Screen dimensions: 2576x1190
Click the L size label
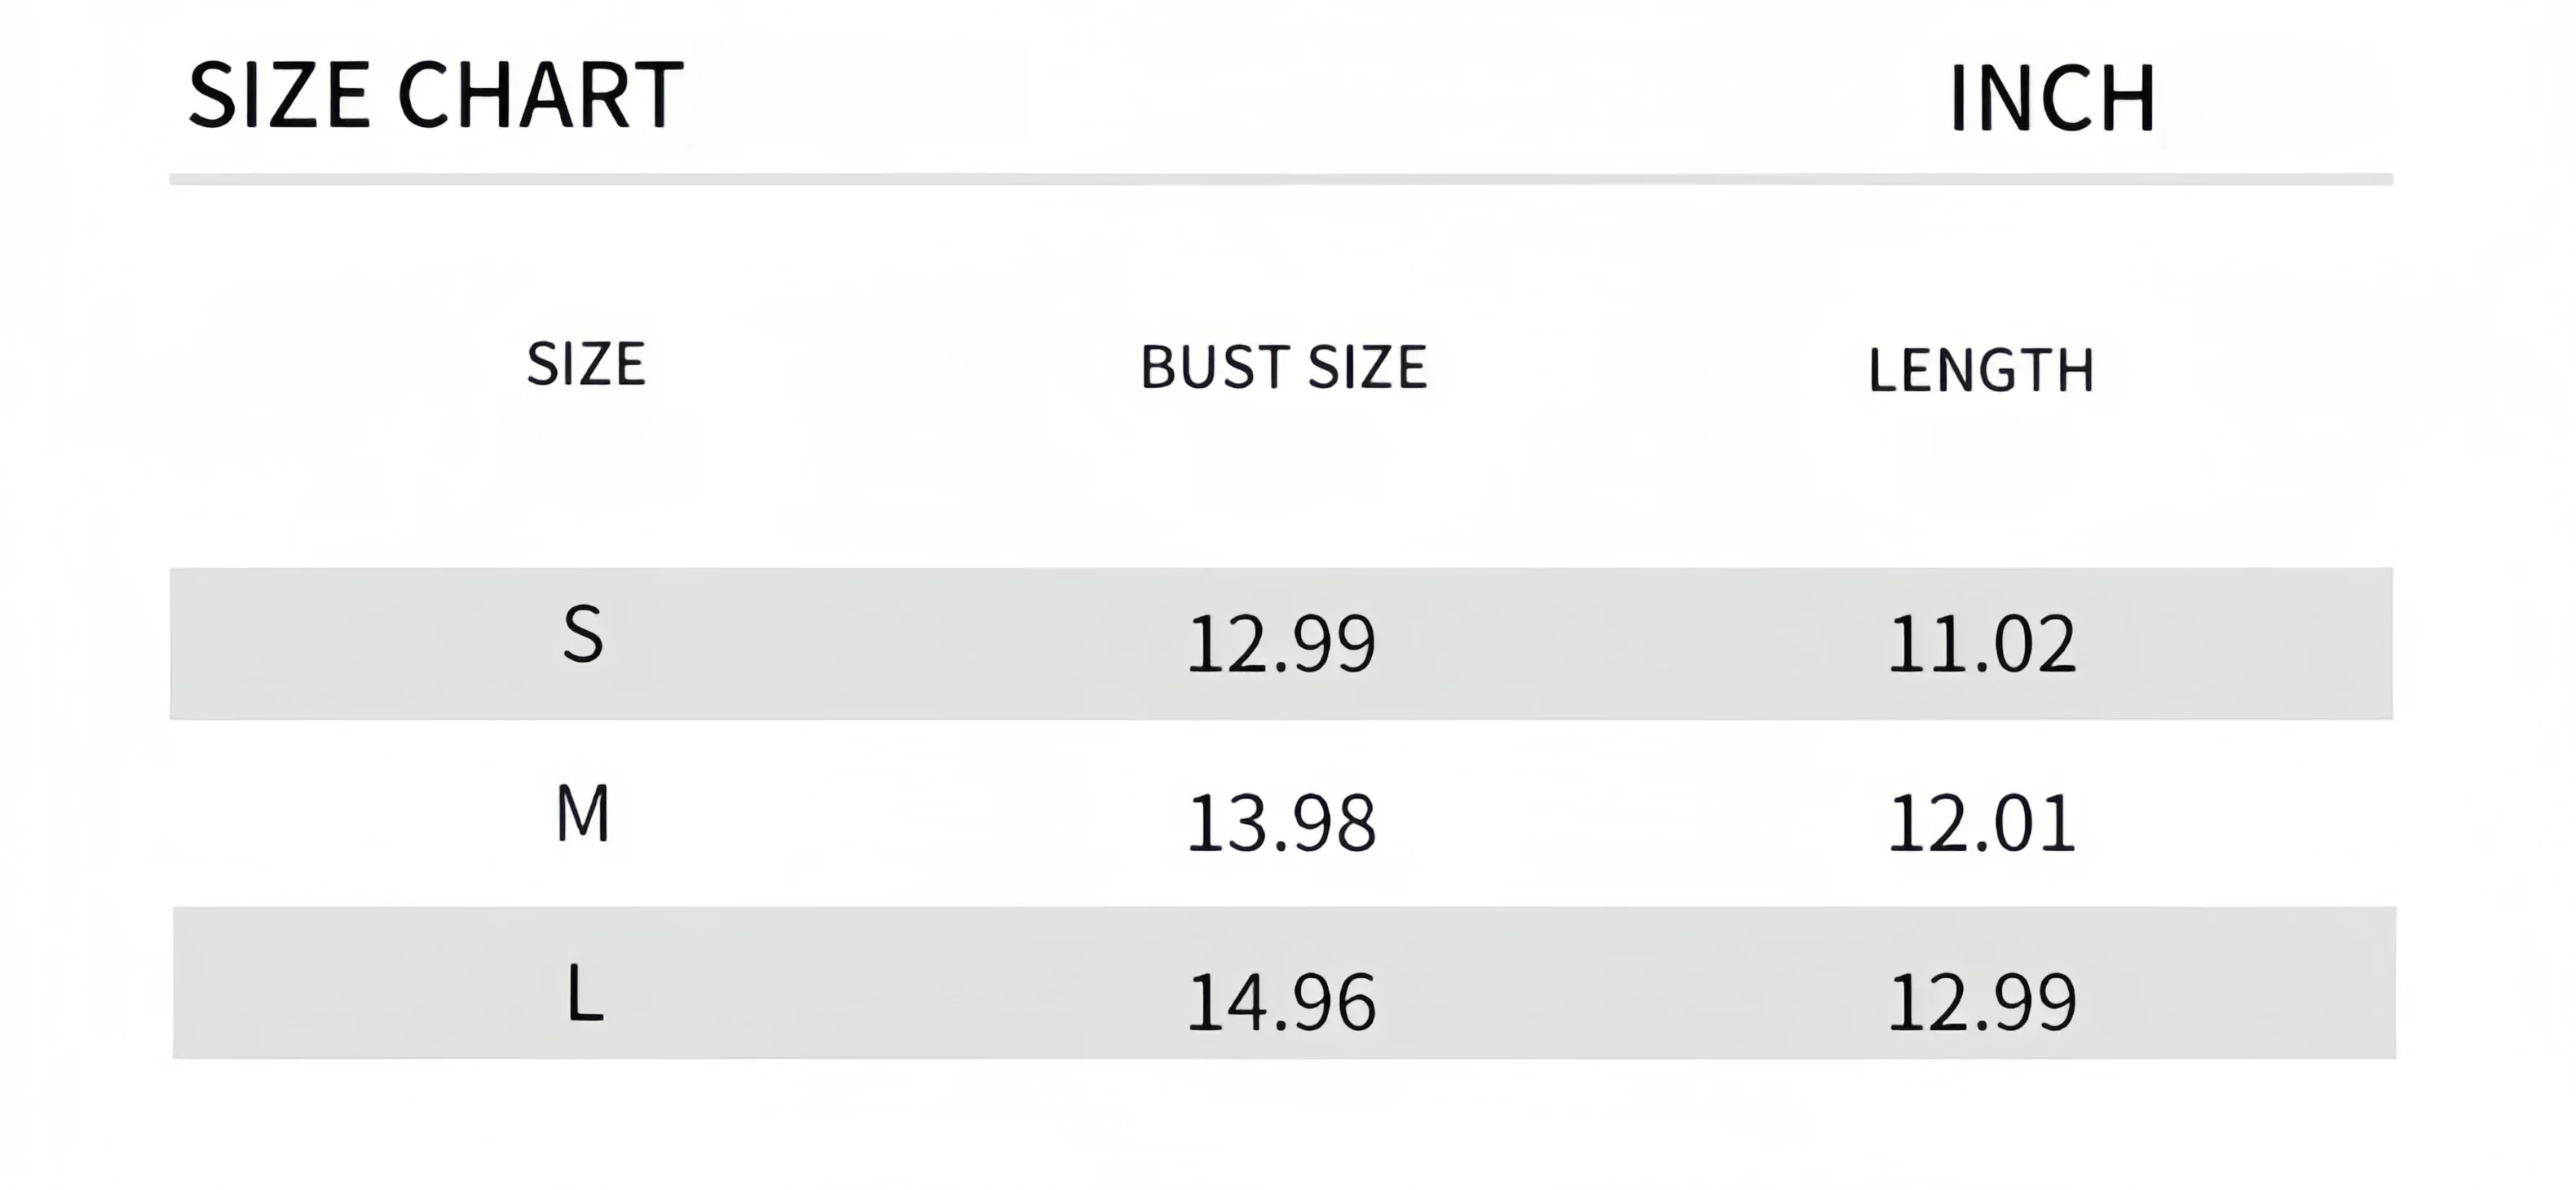click(586, 993)
